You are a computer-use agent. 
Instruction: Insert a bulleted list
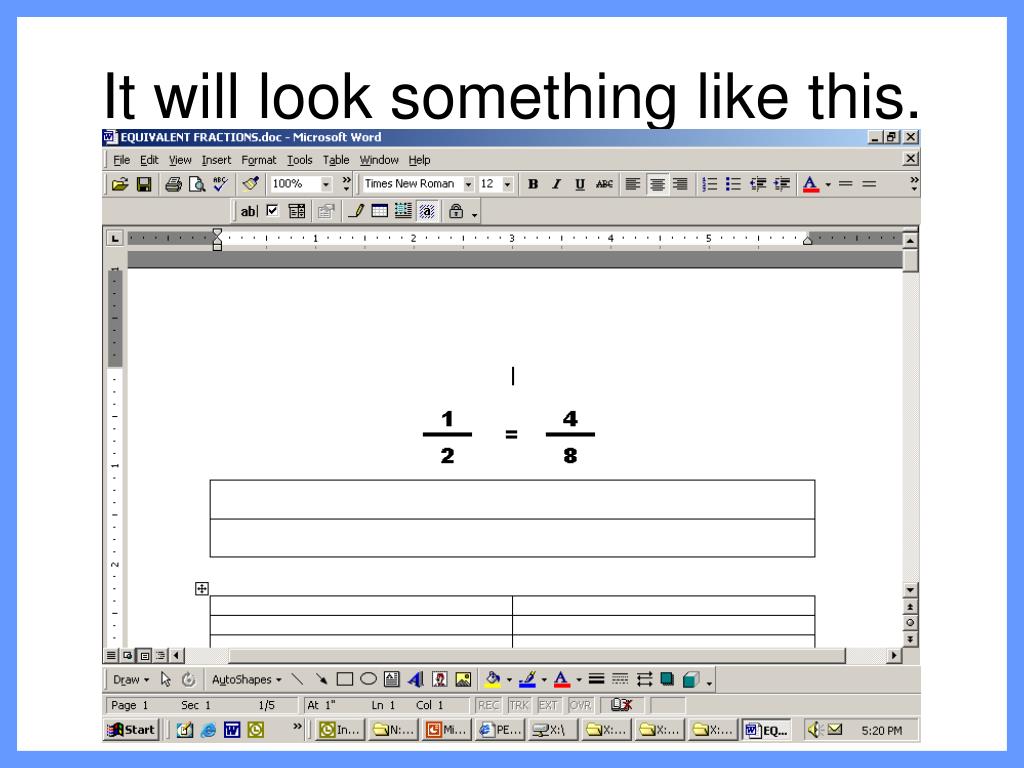click(x=733, y=184)
